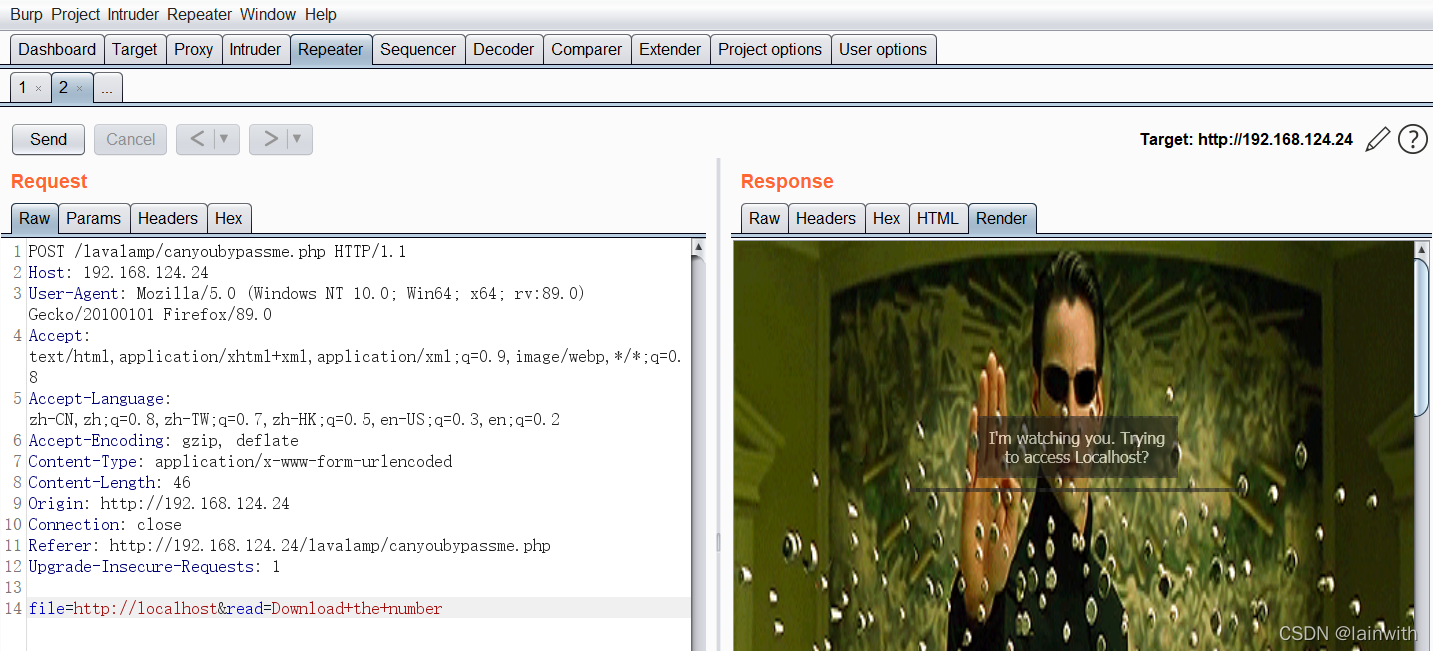This screenshot has width=1433, height=651.
Task: Click the Target URL label
Action: (x=1246, y=140)
